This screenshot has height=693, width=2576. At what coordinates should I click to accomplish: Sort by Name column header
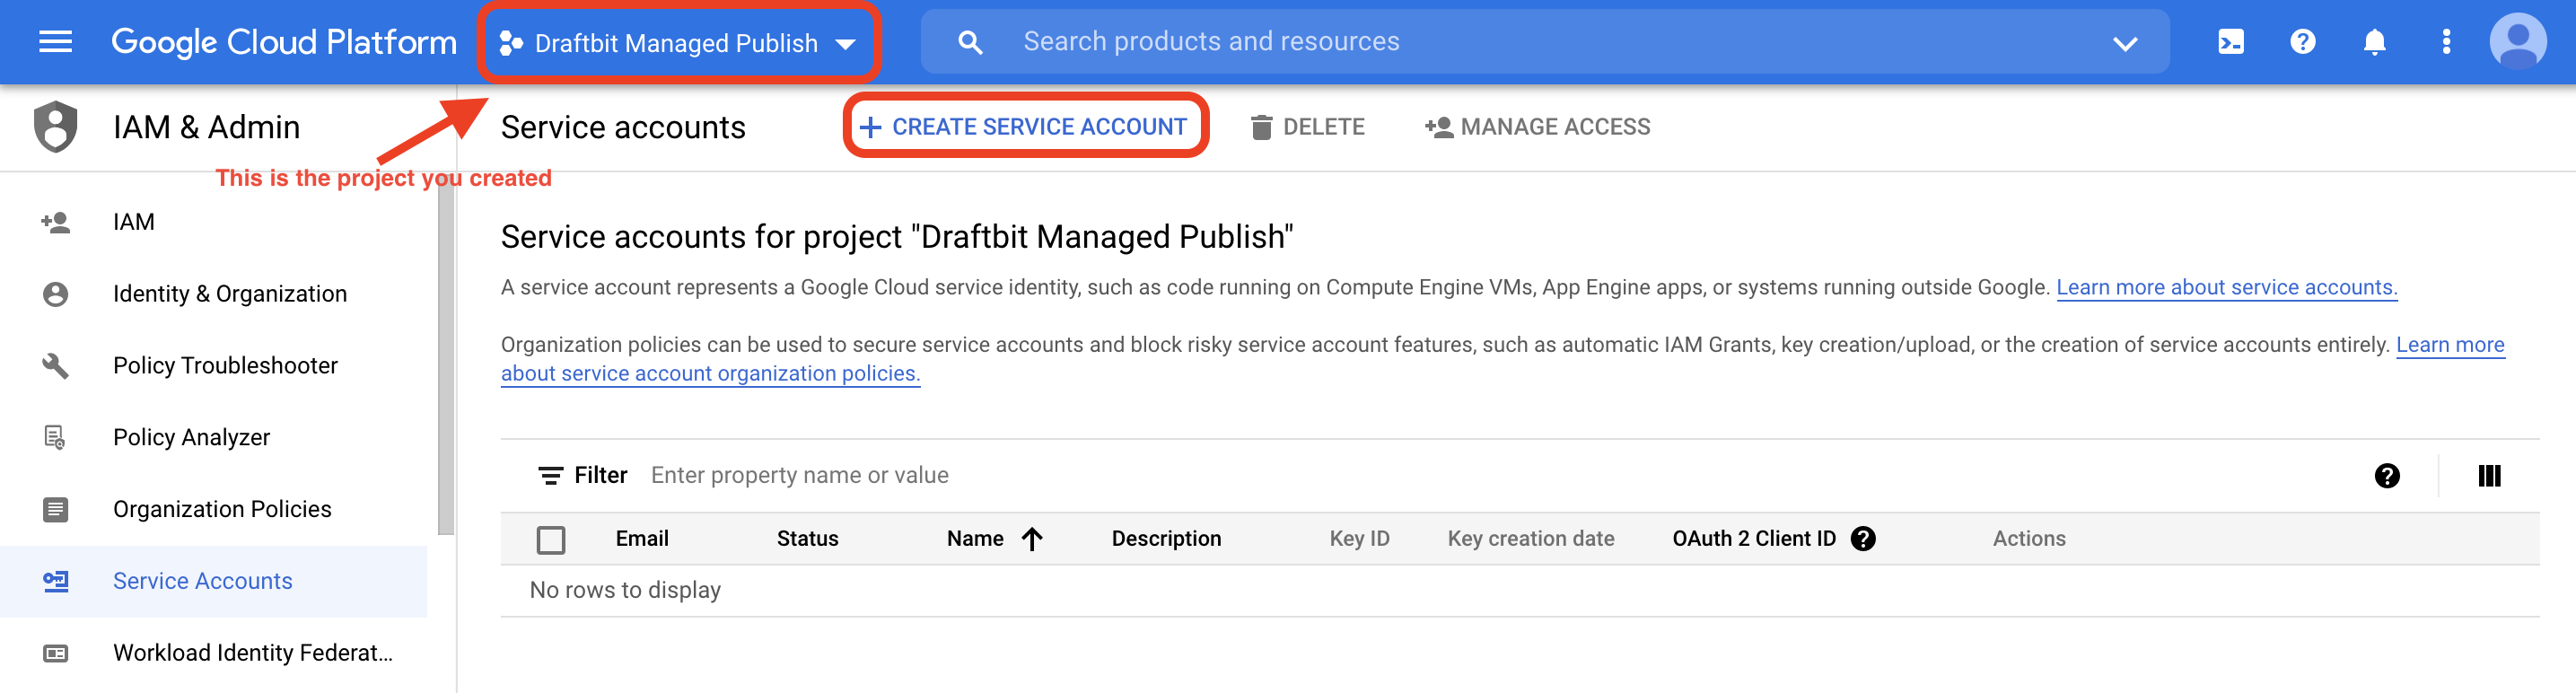[x=975, y=539]
